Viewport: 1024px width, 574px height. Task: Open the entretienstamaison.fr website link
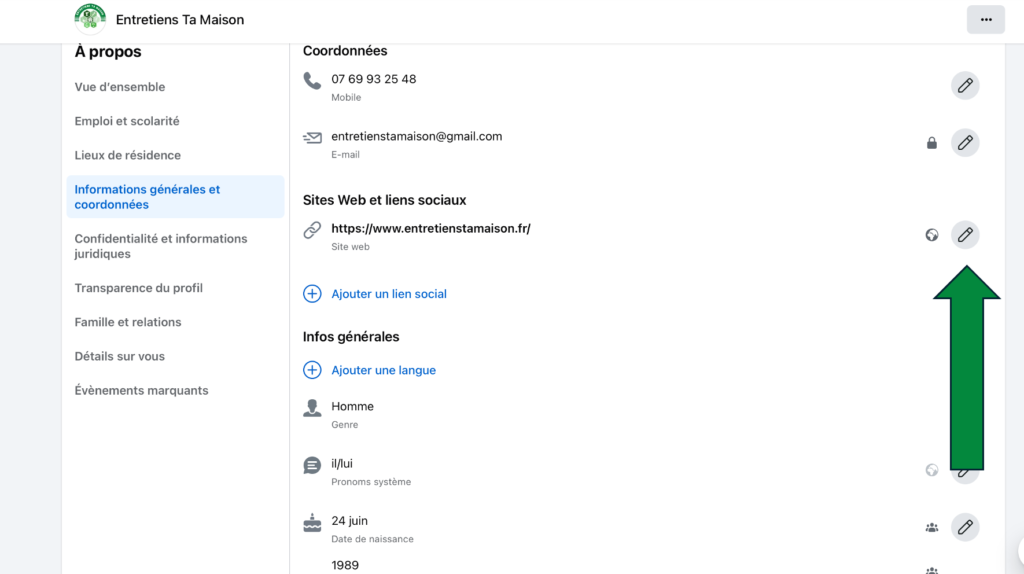[431, 228]
